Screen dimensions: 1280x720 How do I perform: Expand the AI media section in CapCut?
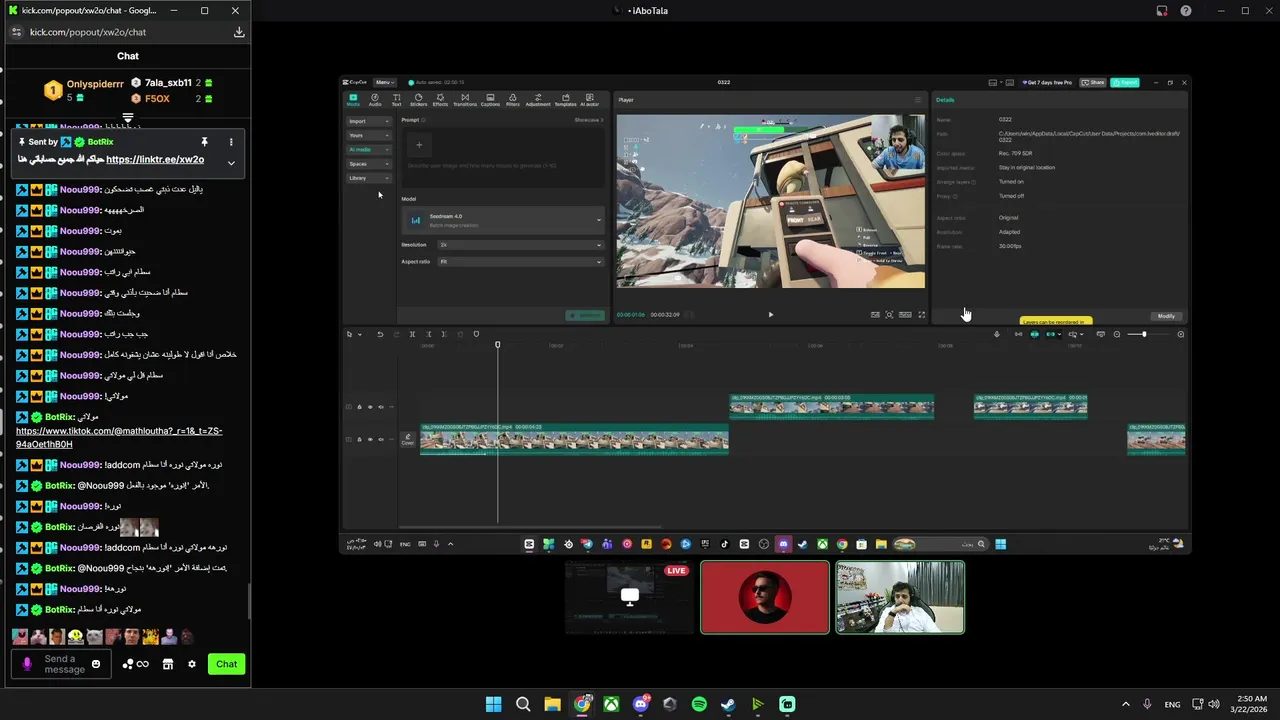click(x=369, y=149)
